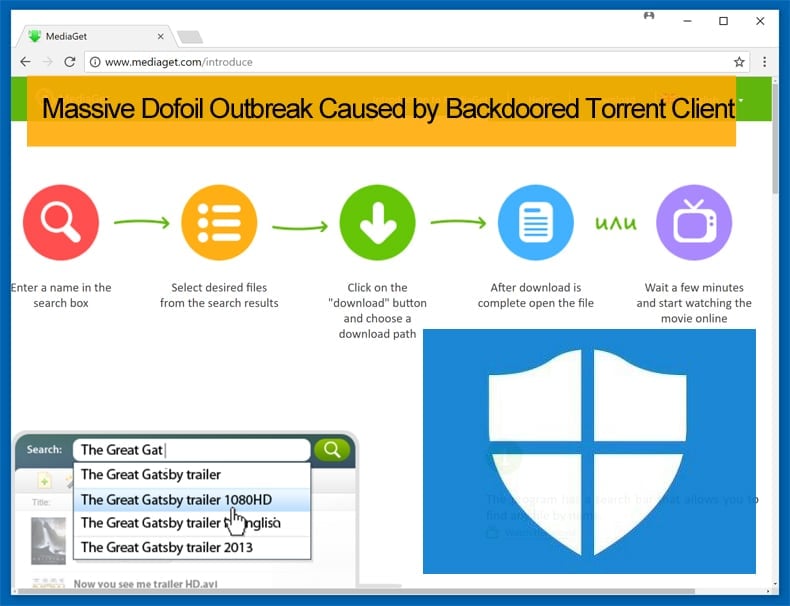Screen dimensions: 790x606
Task: Click 'Enter a name in the search box' text
Action: [x=61, y=295]
